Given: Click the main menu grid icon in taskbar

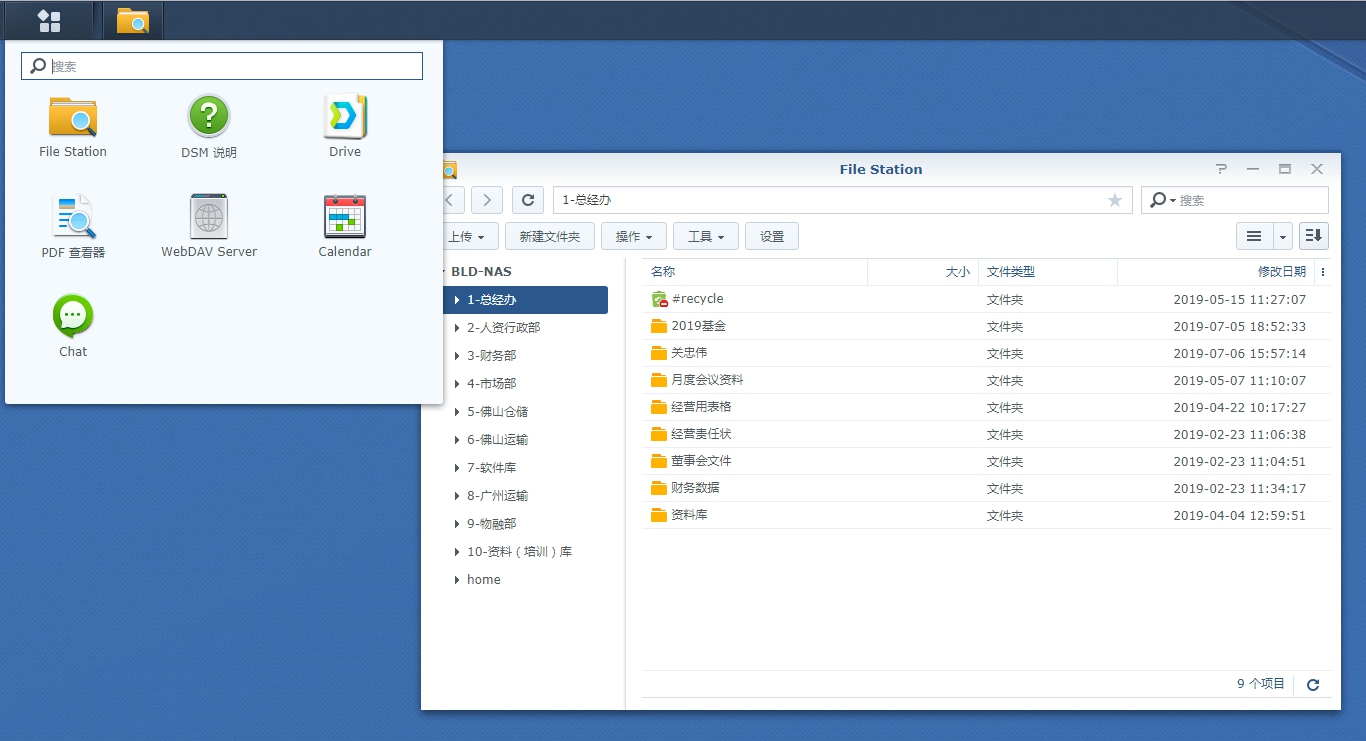Looking at the screenshot, I should [49, 21].
